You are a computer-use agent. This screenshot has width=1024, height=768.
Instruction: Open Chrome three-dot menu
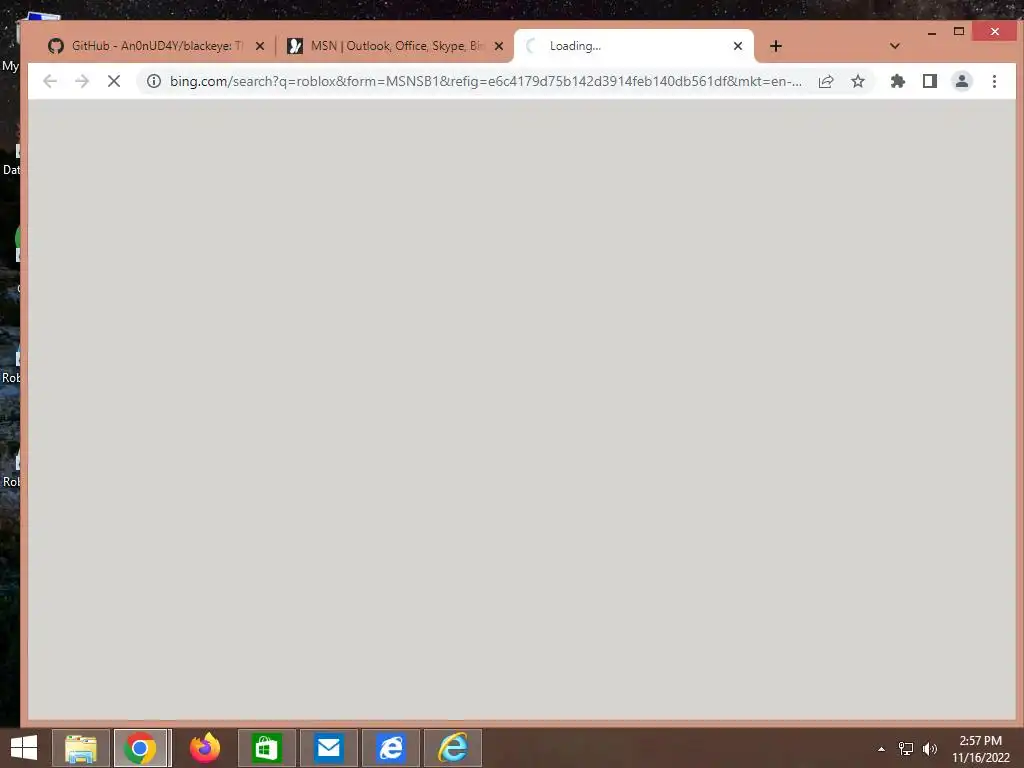point(994,81)
